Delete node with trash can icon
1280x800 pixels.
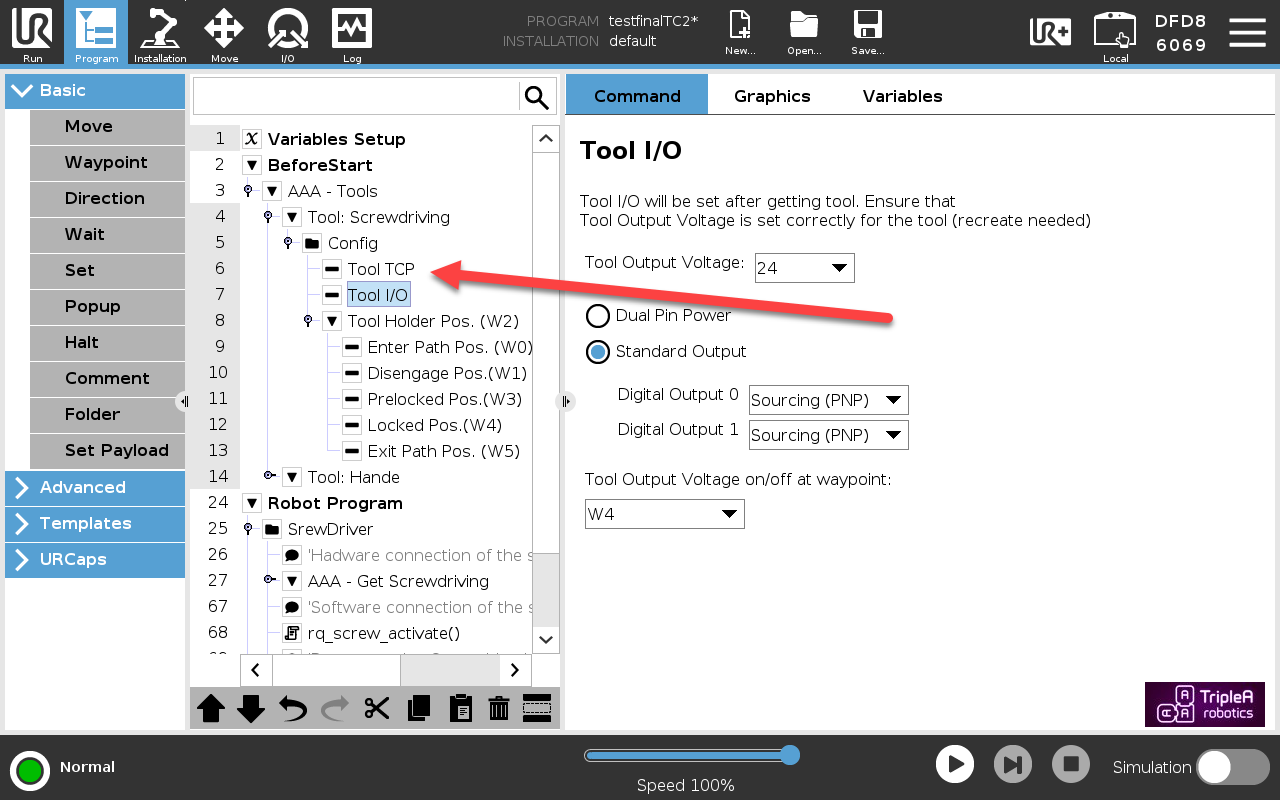coord(498,709)
